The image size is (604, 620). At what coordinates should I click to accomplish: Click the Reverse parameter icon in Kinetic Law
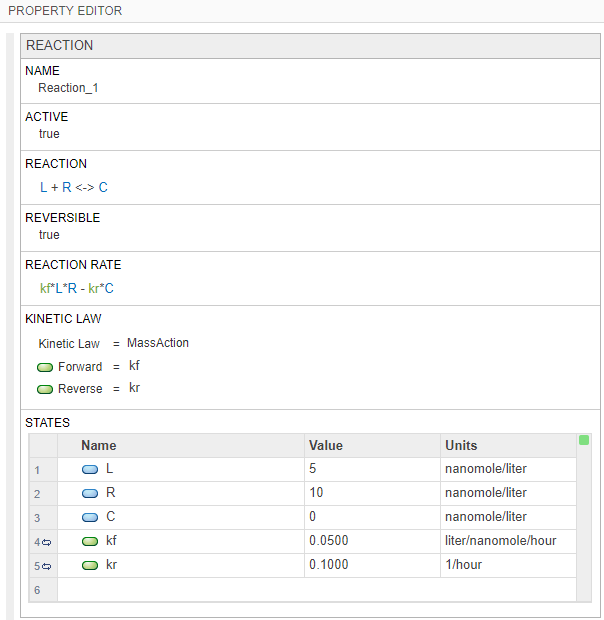(45, 389)
